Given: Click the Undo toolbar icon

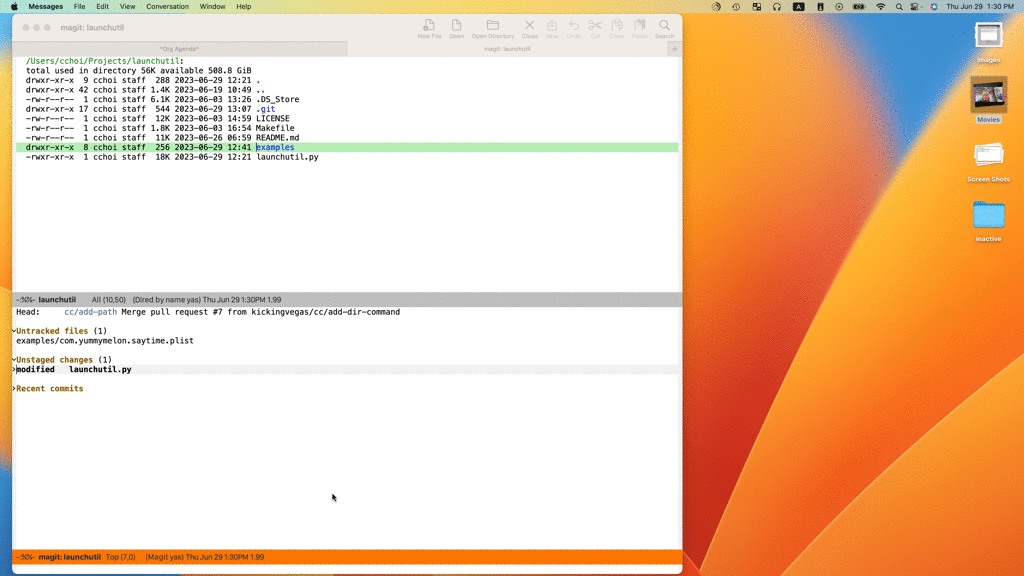Looking at the screenshot, I should tap(573, 28).
